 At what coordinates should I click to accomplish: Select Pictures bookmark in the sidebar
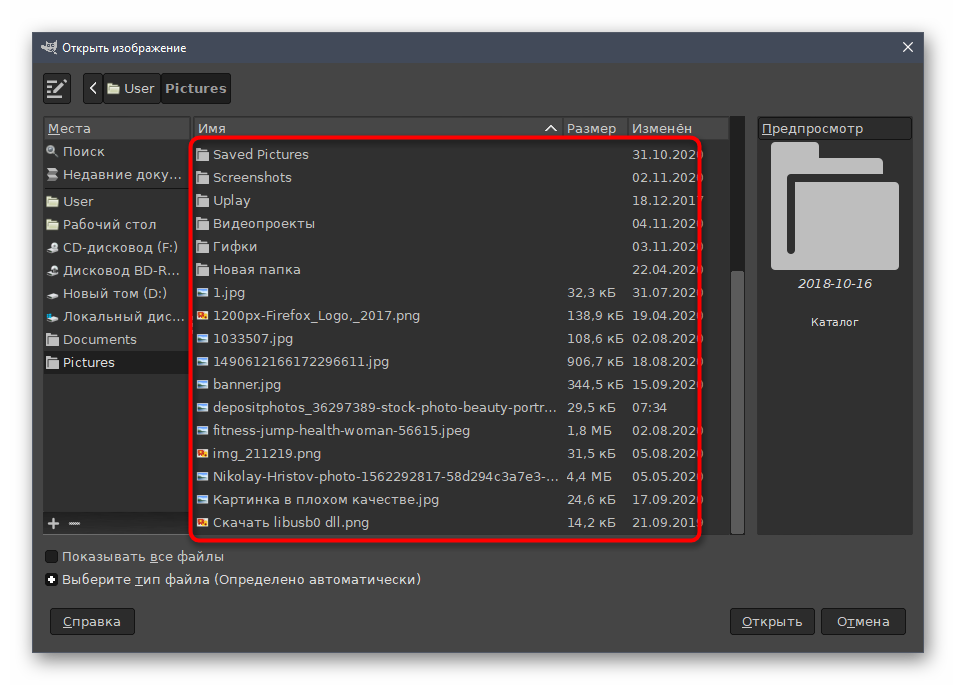pos(116,363)
